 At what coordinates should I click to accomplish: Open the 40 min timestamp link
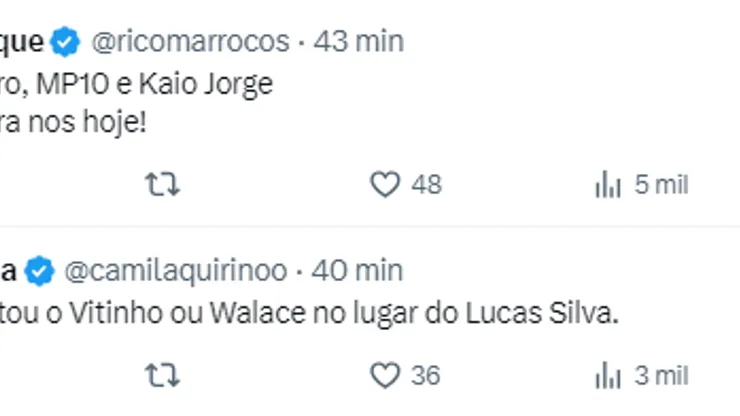pyautogui.click(x=357, y=271)
